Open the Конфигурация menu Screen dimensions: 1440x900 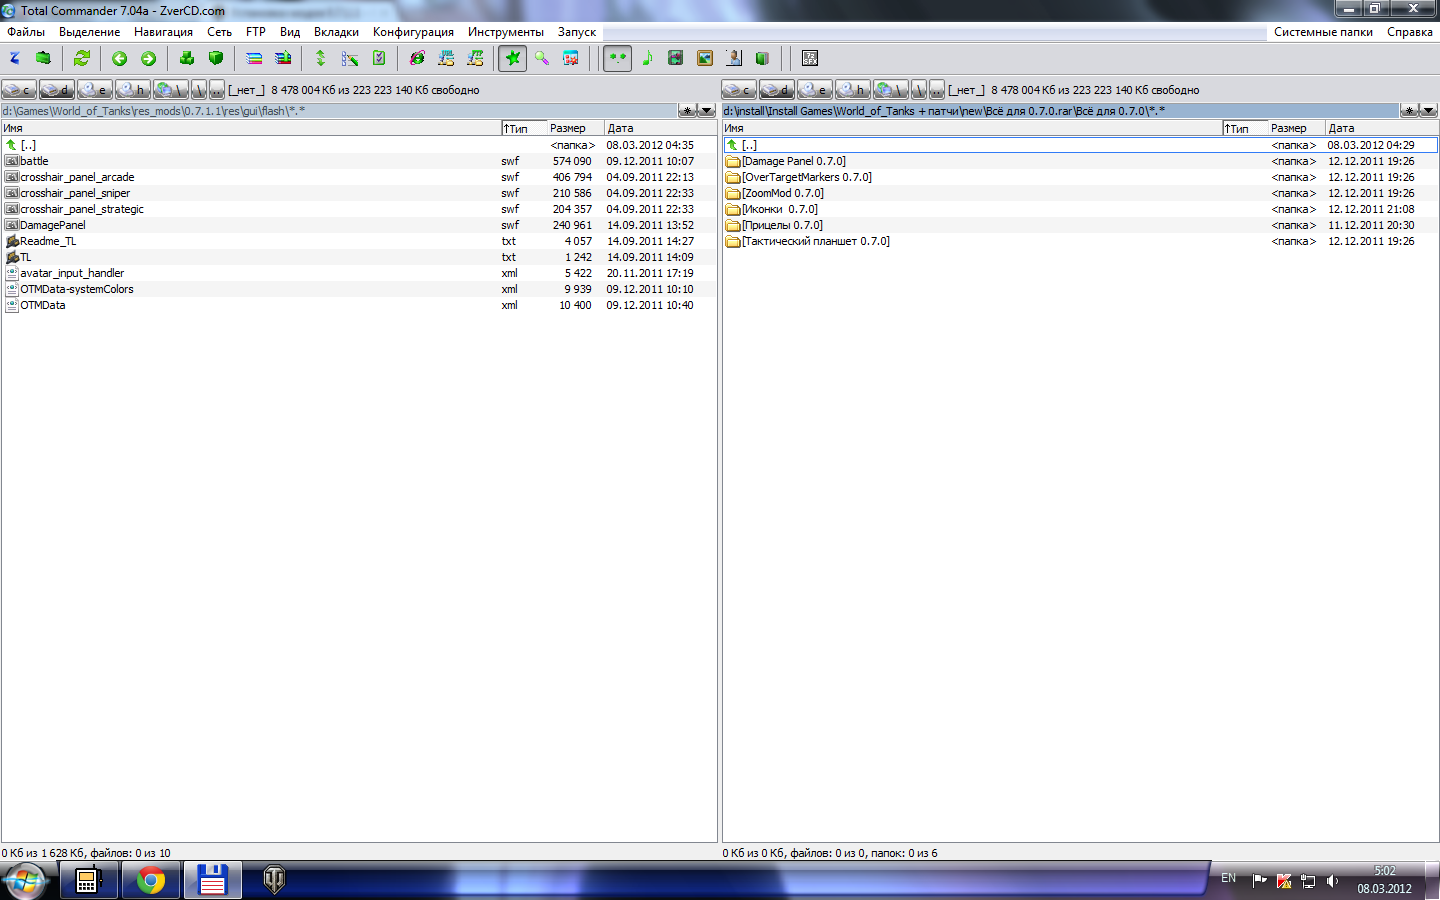click(x=413, y=32)
